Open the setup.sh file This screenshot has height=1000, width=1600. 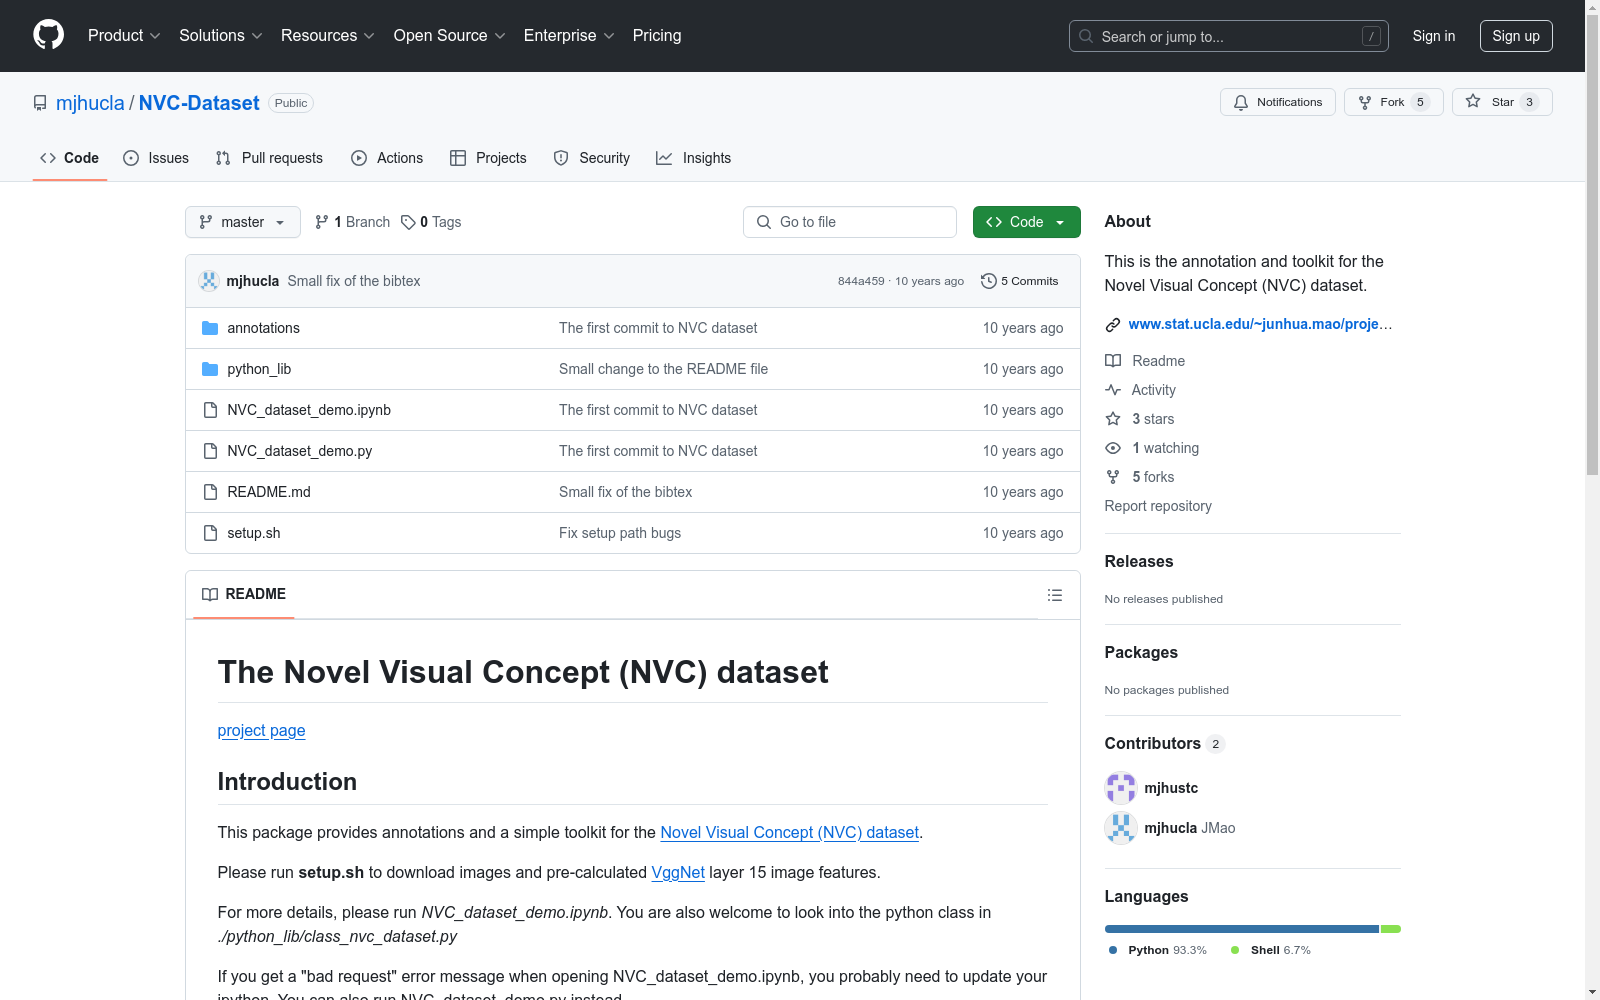click(254, 533)
